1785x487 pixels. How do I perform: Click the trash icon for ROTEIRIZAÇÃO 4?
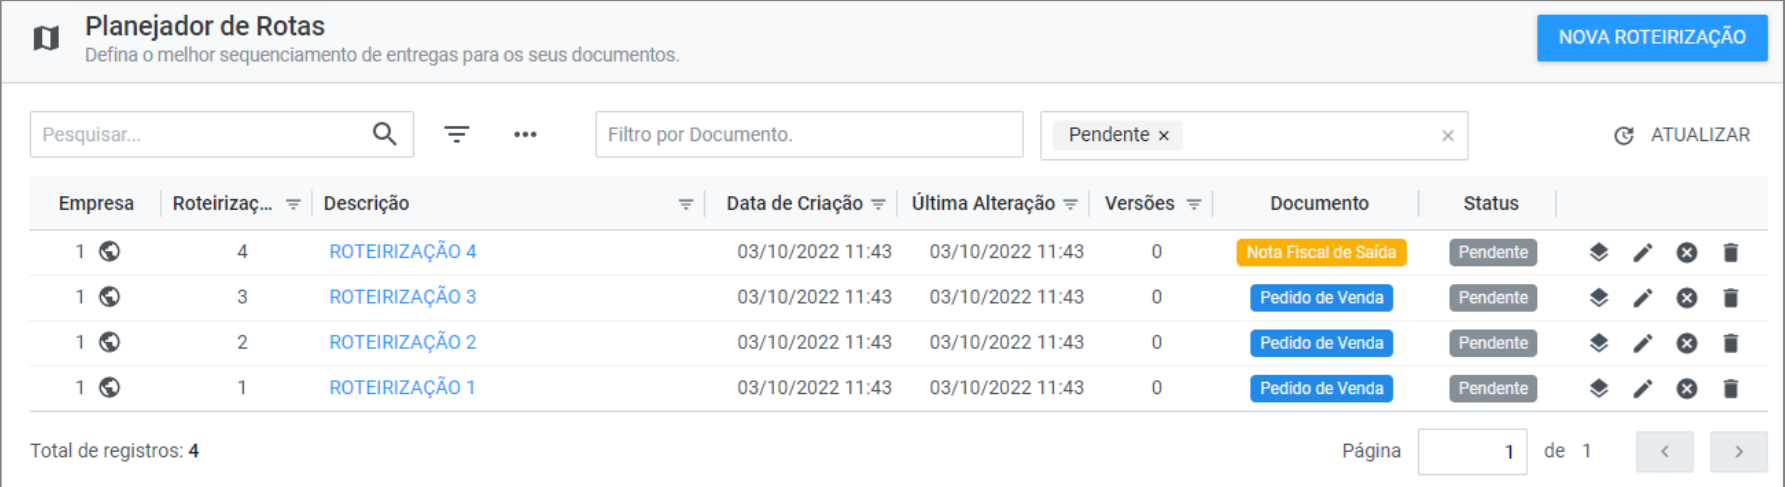point(1731,253)
